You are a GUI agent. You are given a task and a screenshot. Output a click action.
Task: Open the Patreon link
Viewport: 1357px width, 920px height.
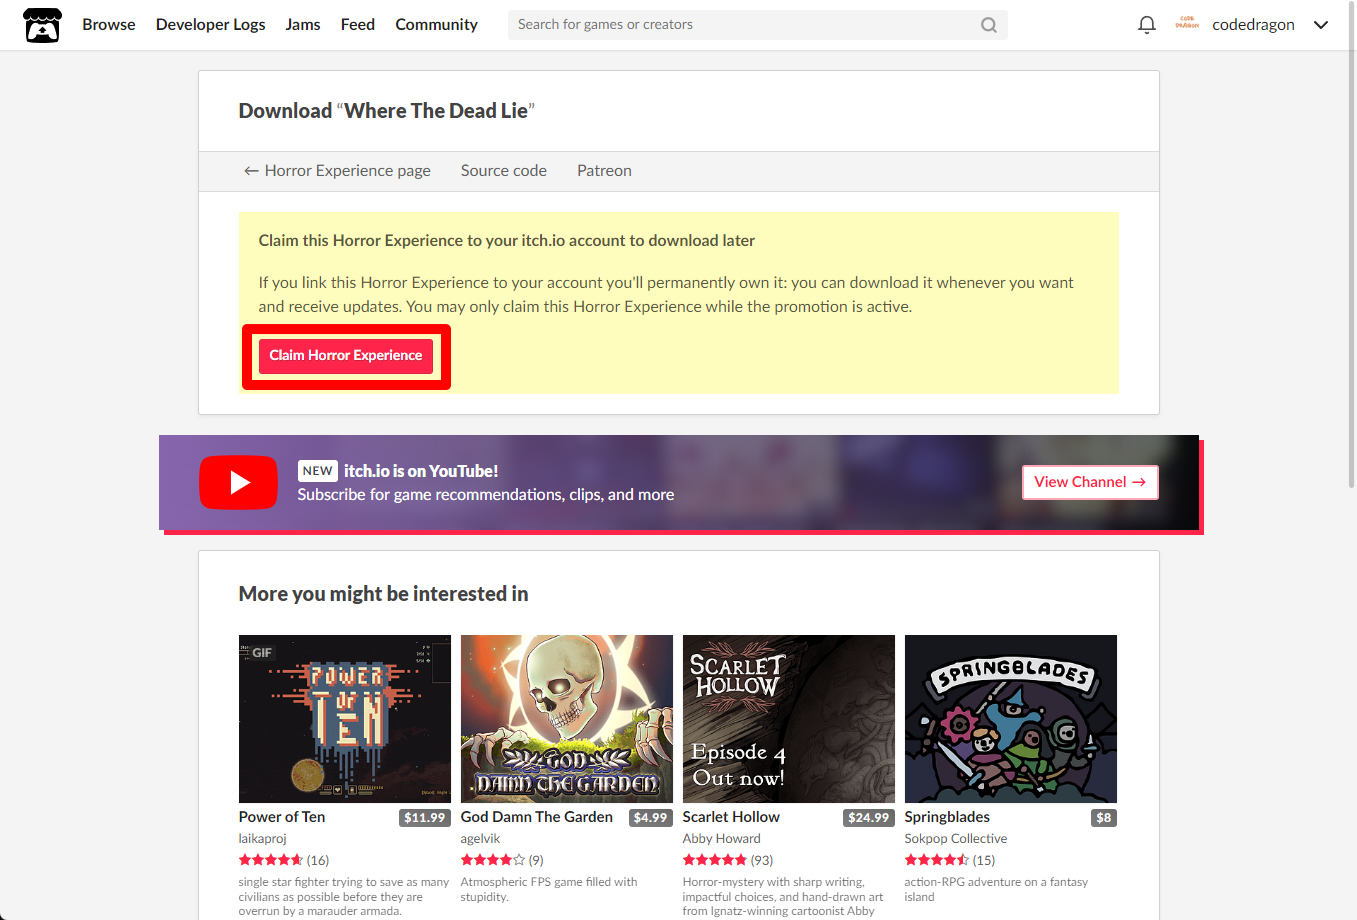(x=604, y=171)
